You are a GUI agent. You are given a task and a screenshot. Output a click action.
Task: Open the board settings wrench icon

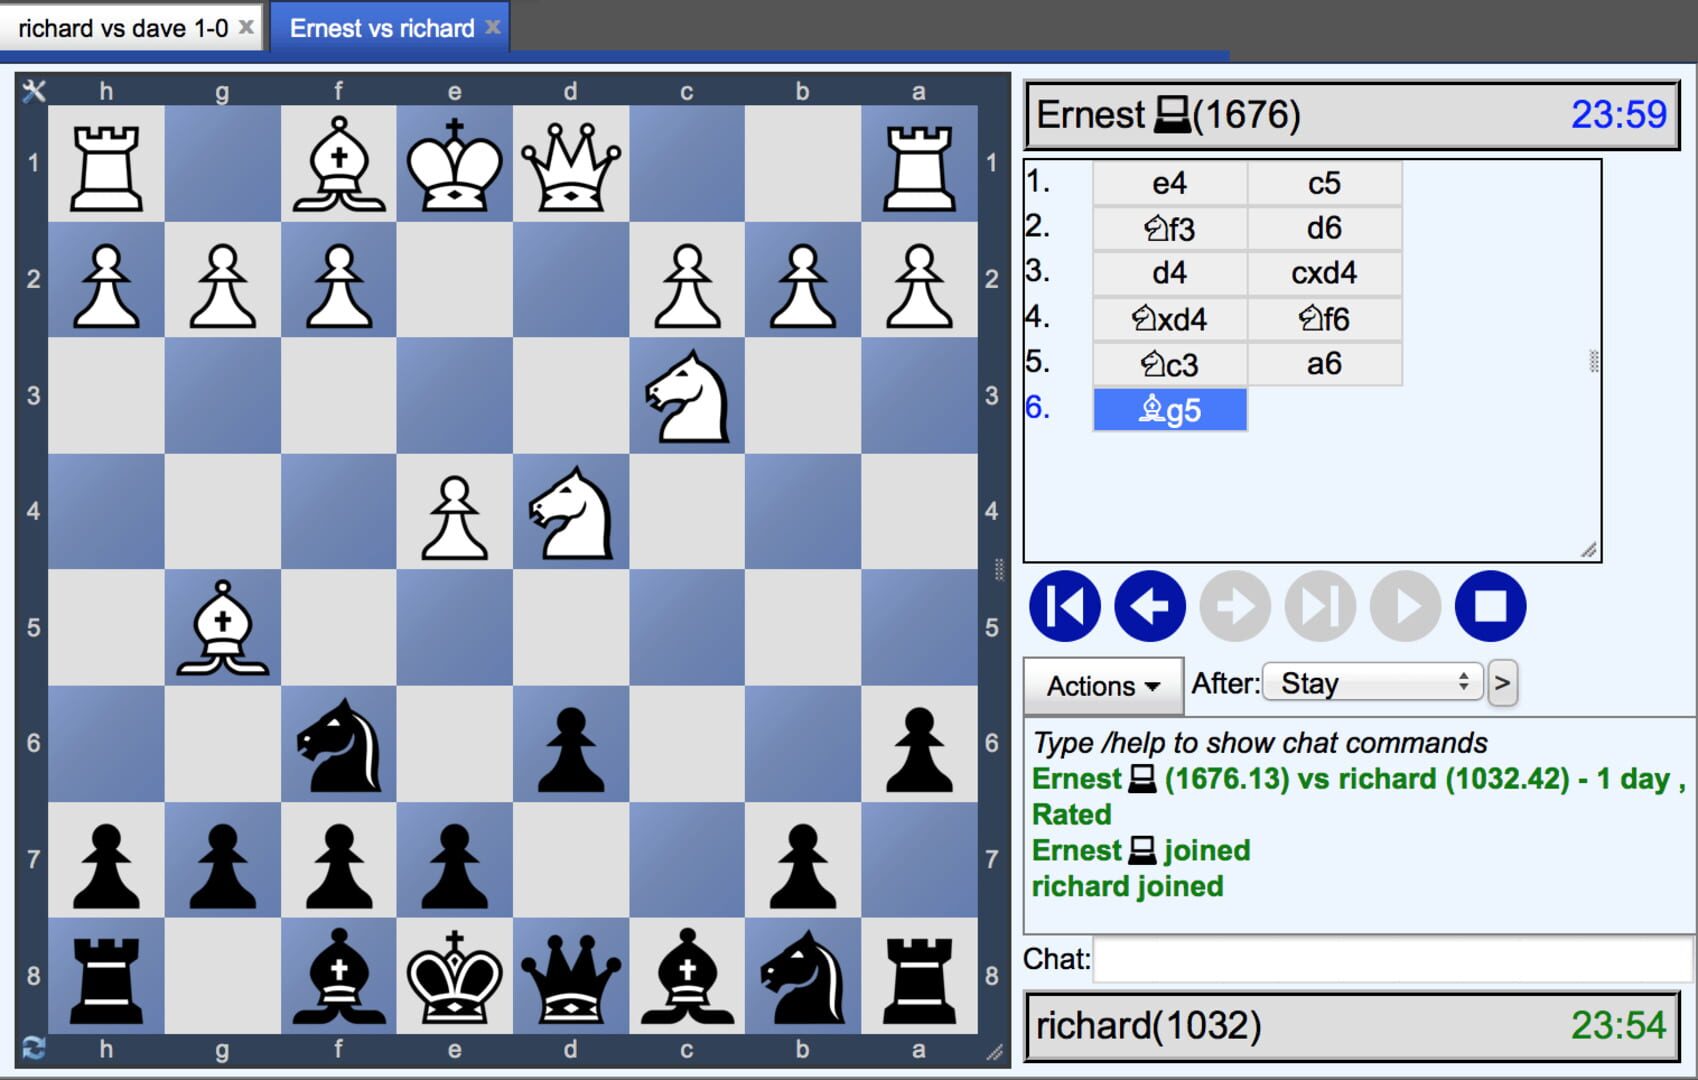click(x=34, y=92)
